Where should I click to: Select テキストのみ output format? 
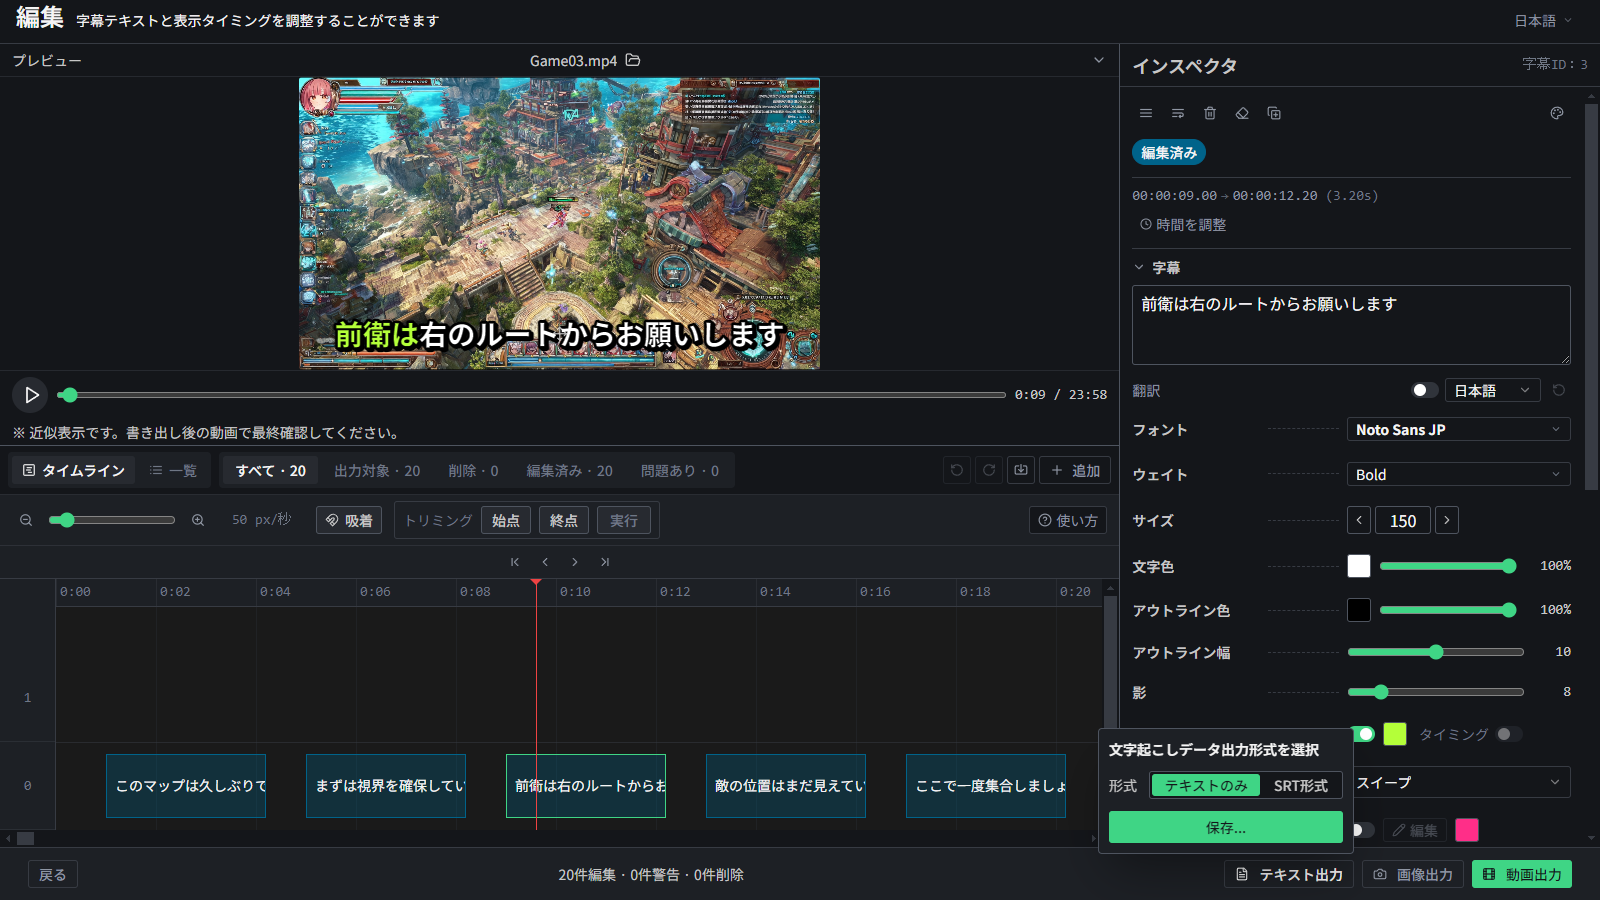(x=1206, y=786)
